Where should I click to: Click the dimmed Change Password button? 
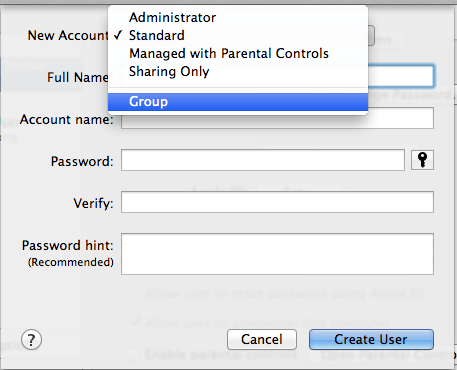[x=412, y=95]
